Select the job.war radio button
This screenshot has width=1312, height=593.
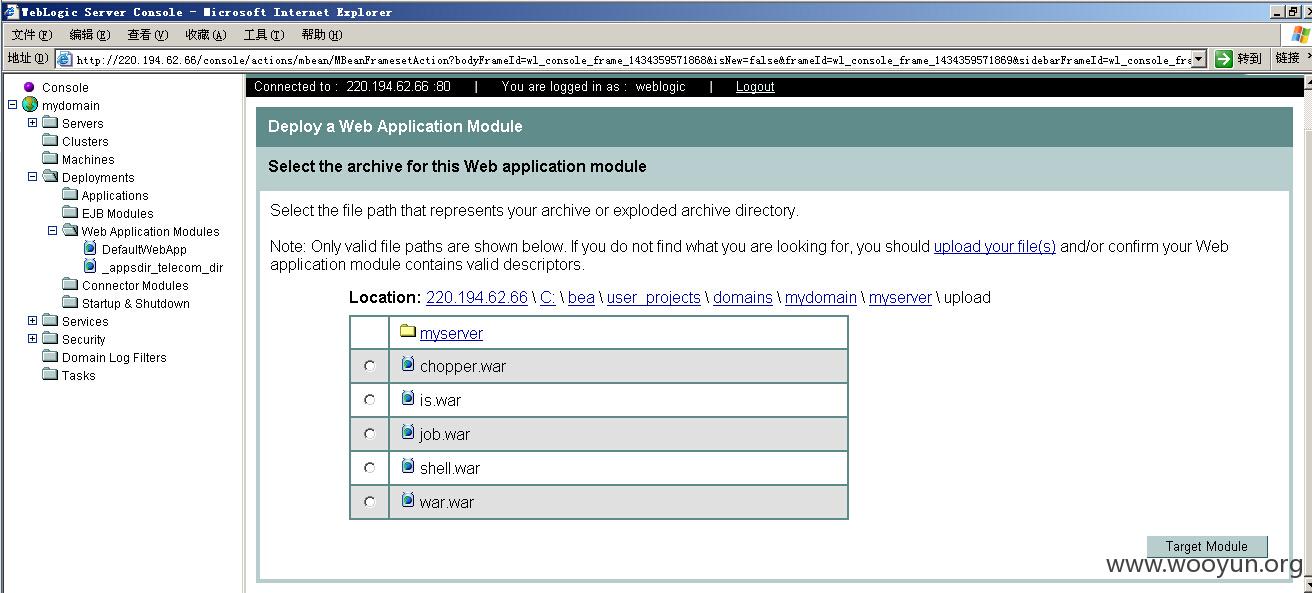click(x=370, y=434)
